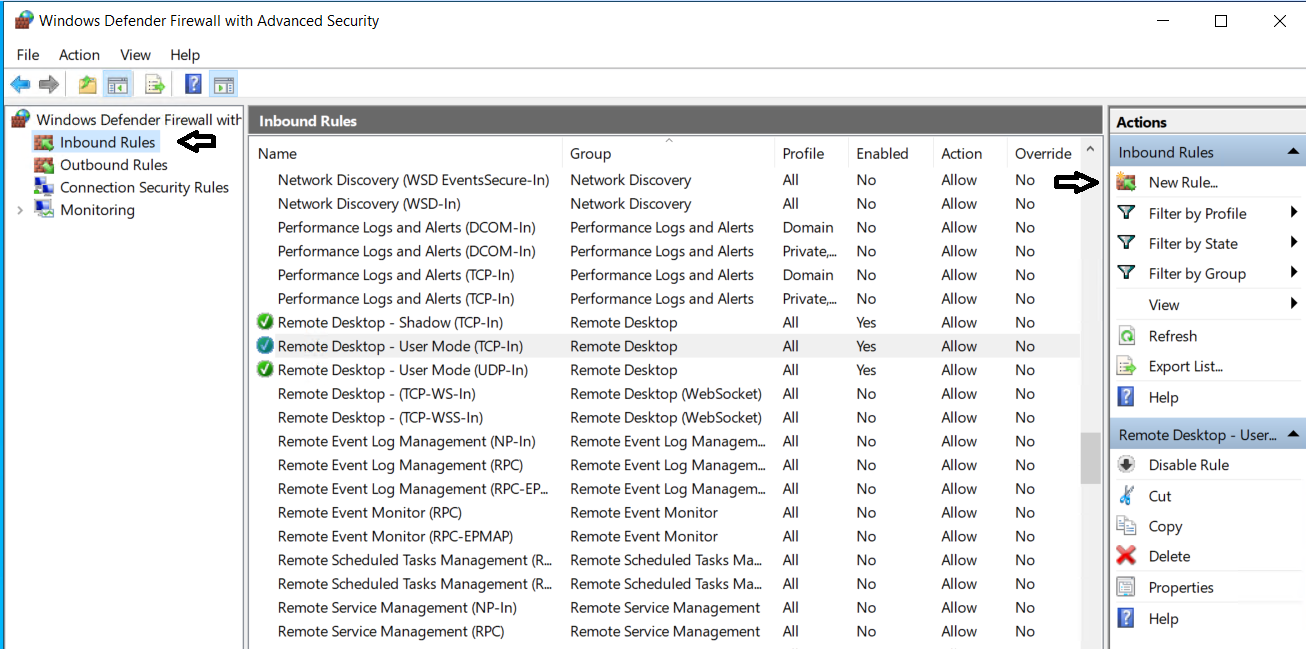Screen dimensions: 1306x649
Task: Open Properties for the selected rule
Action: [1181, 588]
